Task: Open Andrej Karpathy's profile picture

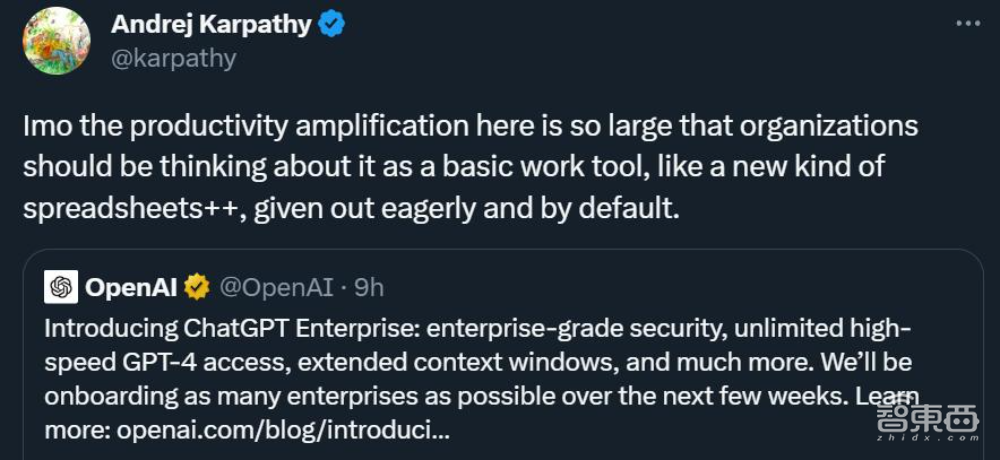Action: pos(57,41)
